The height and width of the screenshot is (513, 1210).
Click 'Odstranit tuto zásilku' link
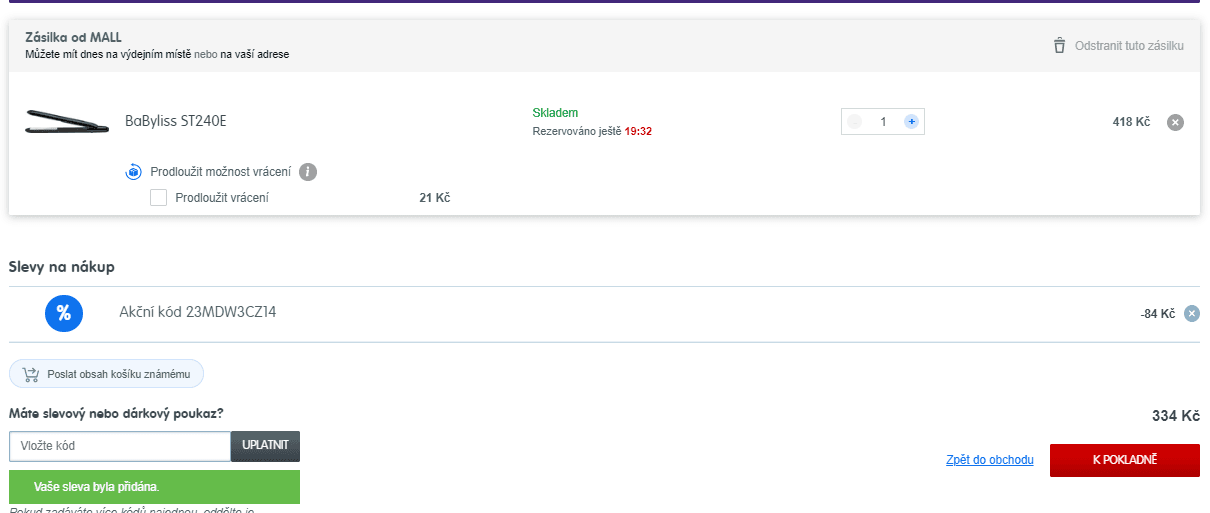(x=1129, y=46)
